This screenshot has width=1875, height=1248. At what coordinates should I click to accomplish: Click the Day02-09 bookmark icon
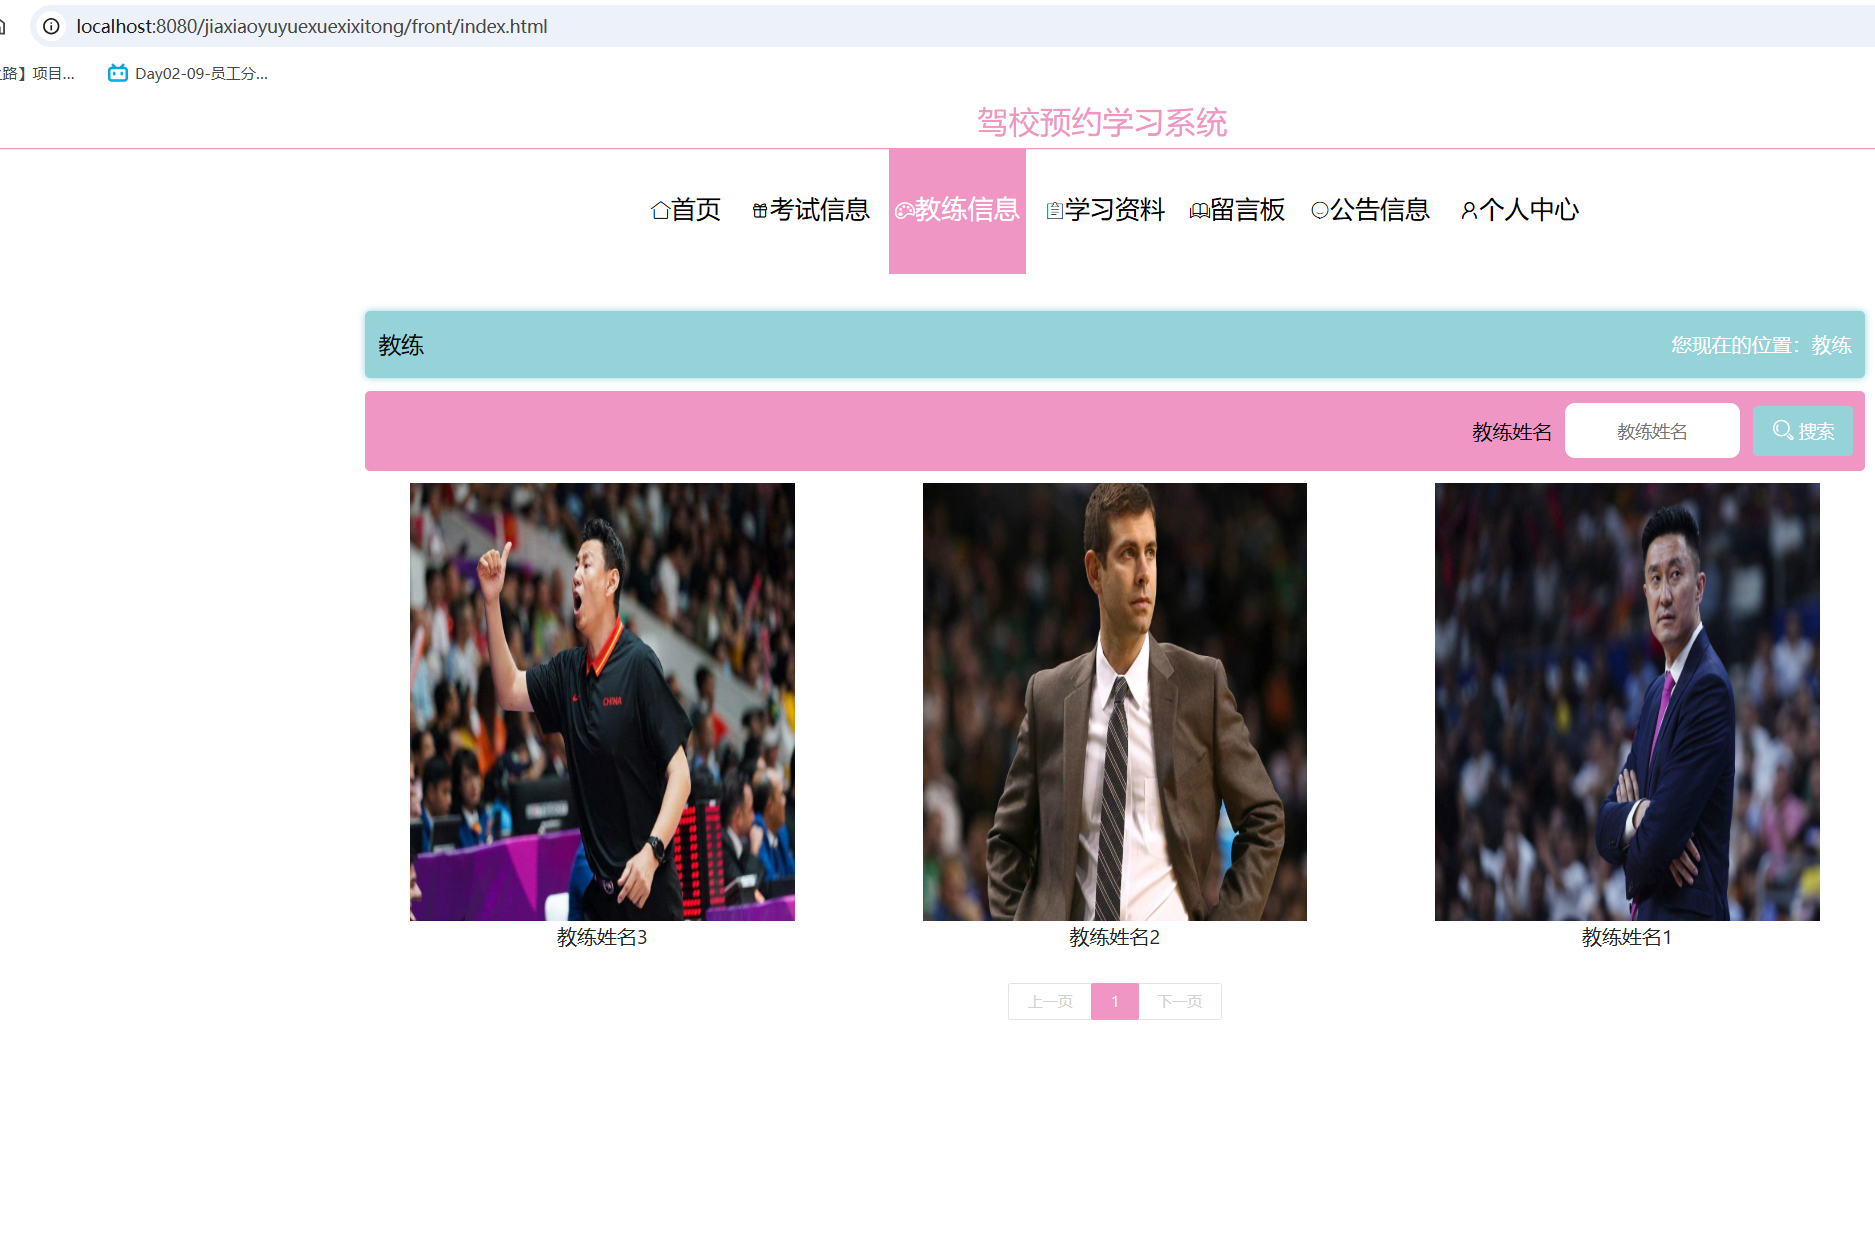pyautogui.click(x=118, y=73)
